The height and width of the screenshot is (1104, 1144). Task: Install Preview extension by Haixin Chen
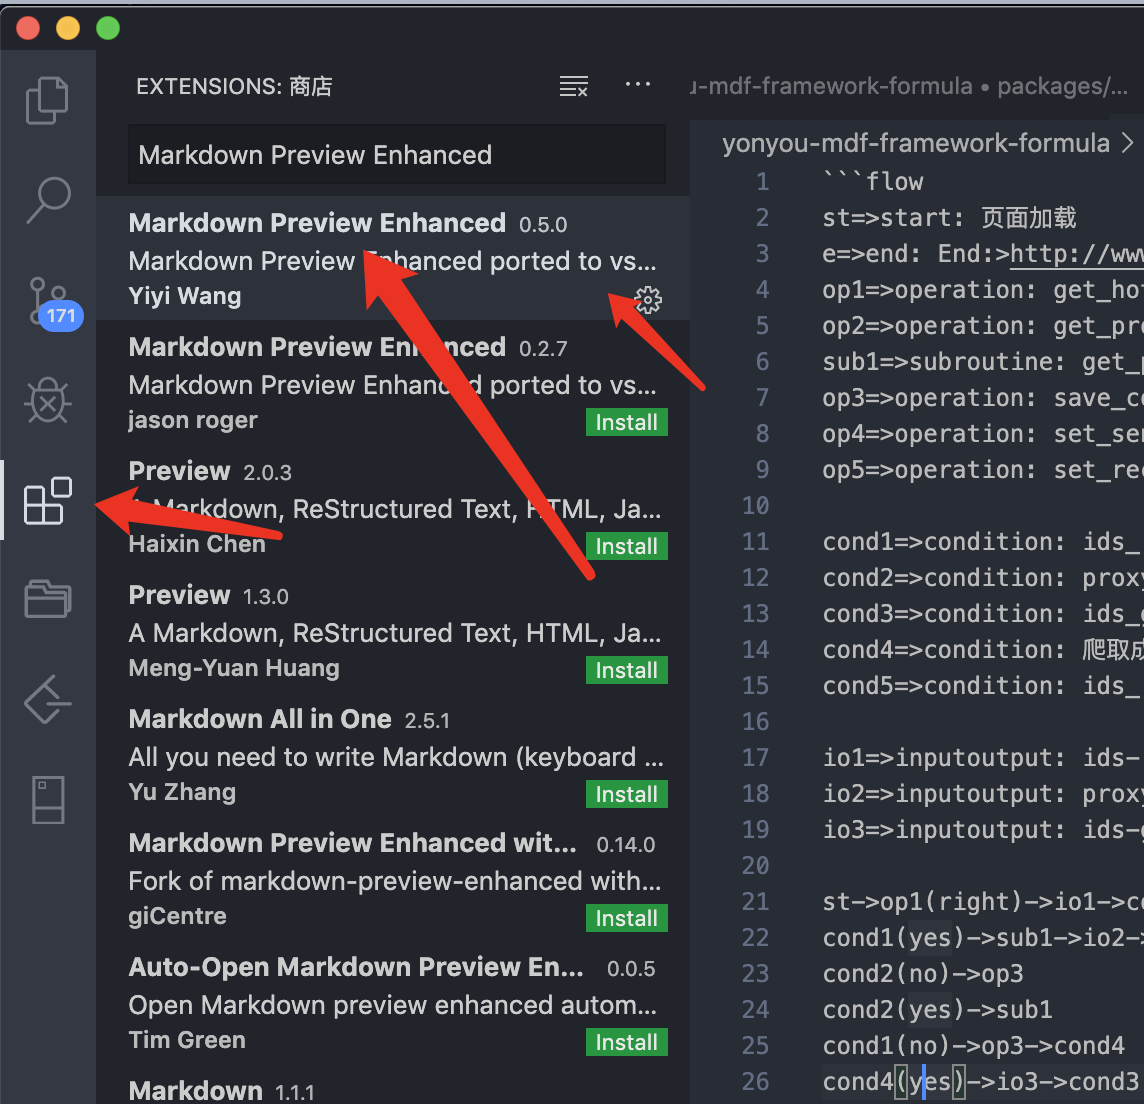(627, 547)
